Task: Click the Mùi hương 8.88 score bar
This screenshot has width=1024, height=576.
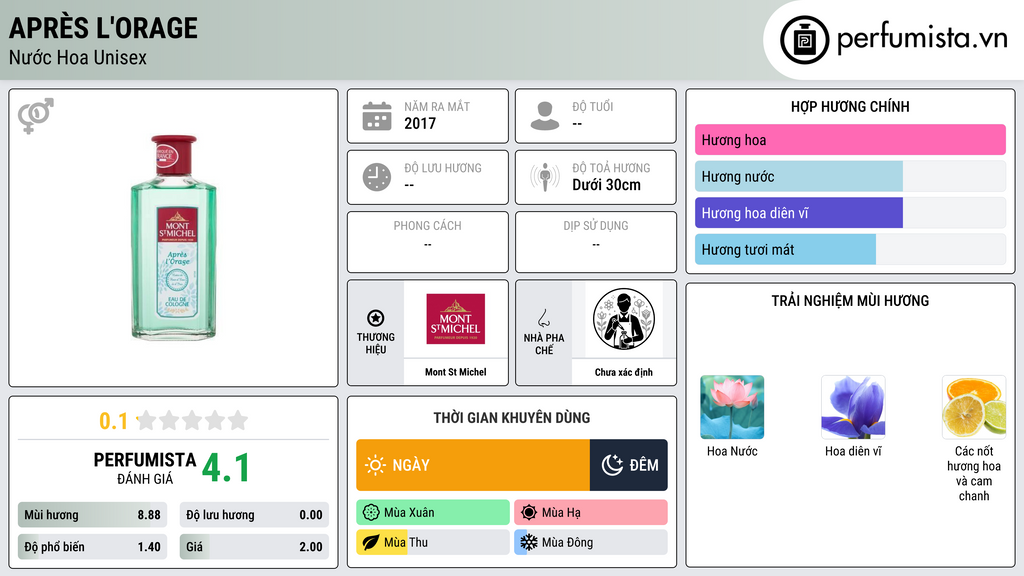Action: tap(92, 515)
